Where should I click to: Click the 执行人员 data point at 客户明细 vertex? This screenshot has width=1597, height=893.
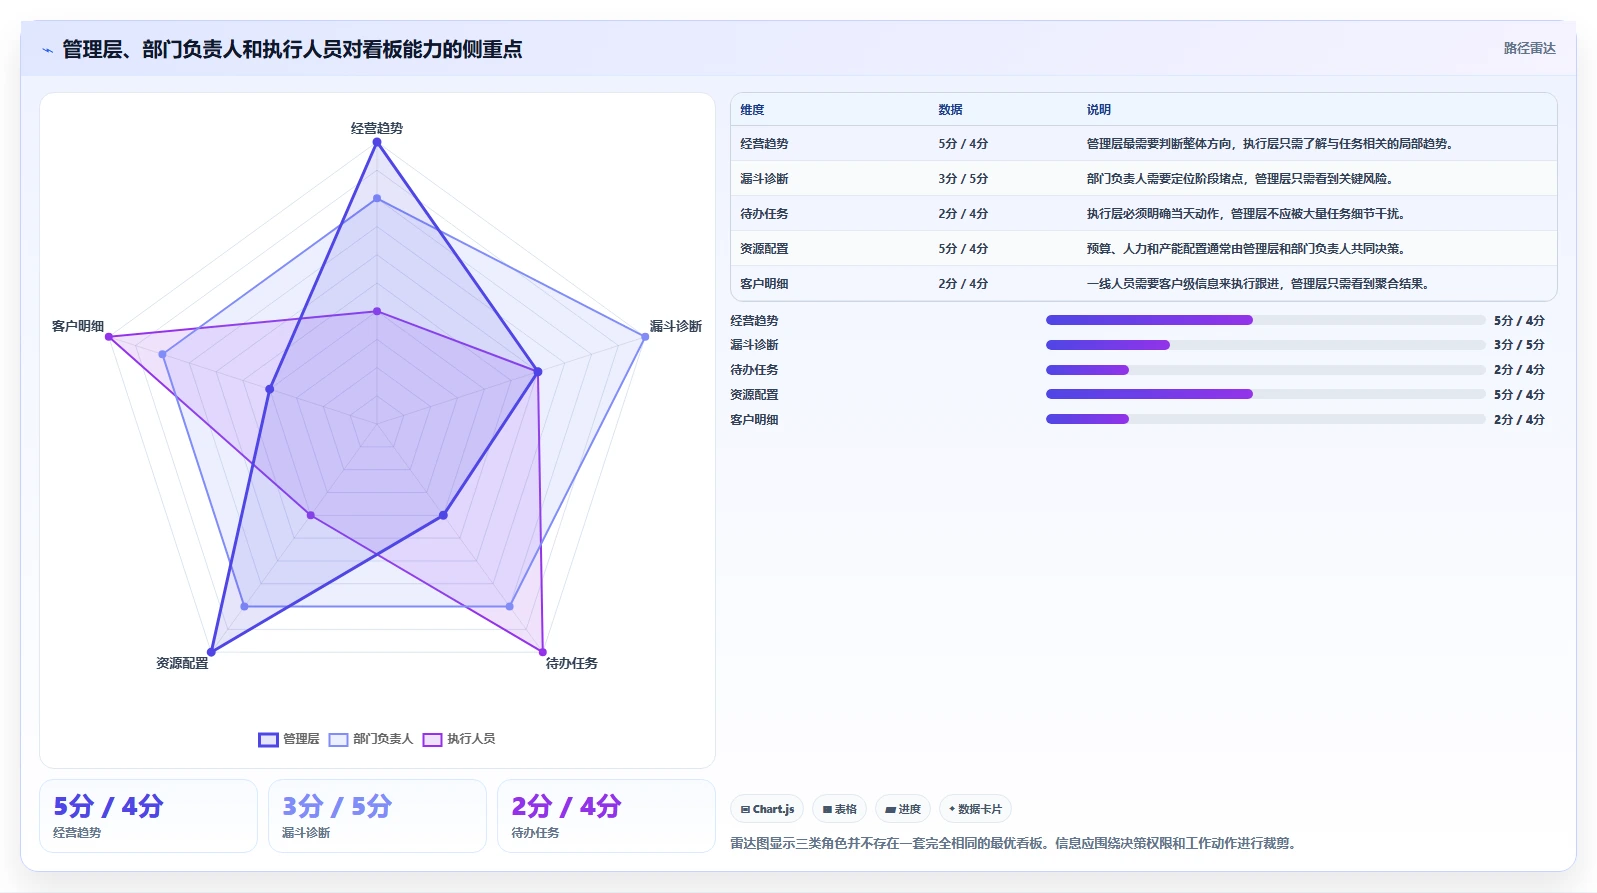tap(109, 337)
